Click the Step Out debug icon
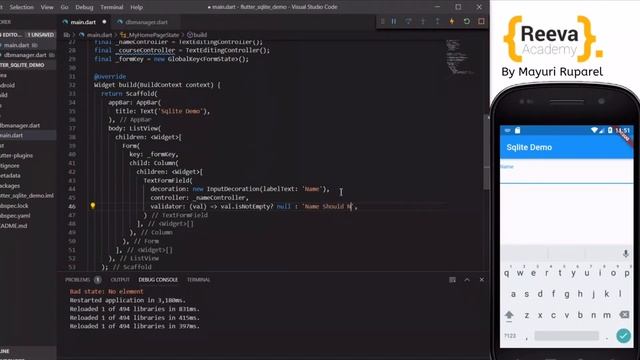The width and height of the screenshot is (640, 360). (437, 21)
